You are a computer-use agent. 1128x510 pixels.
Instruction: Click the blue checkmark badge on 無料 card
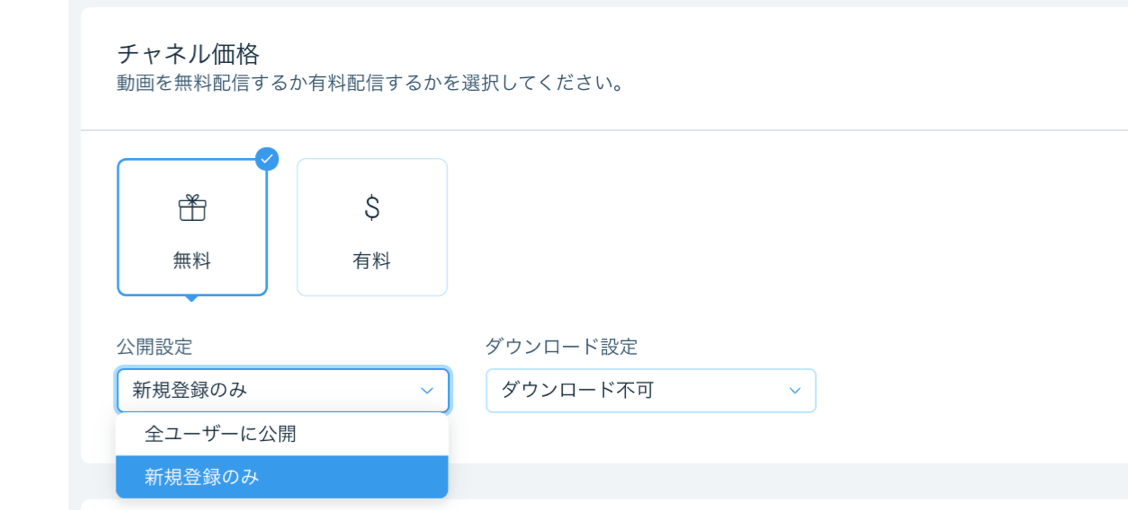coord(267,159)
